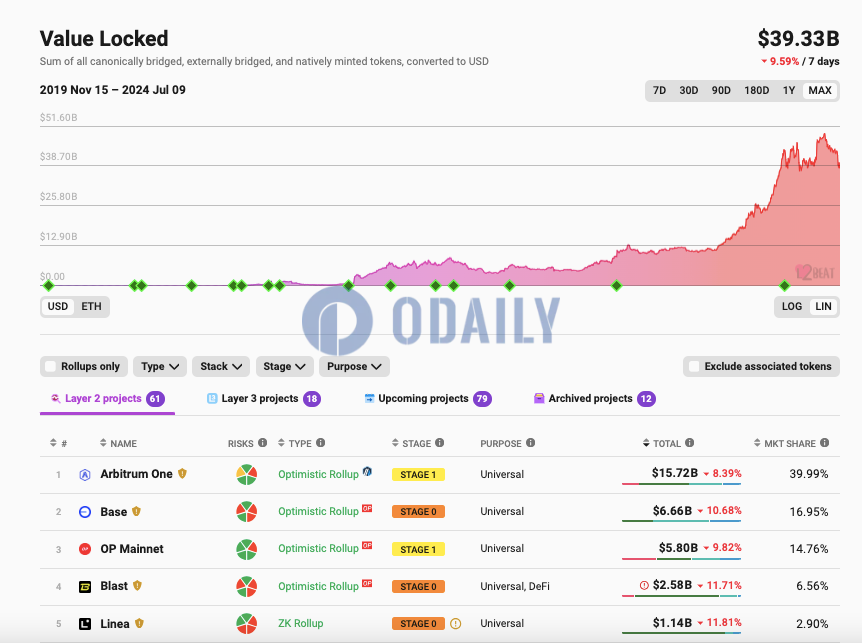Viewport: 862px width, 643px height.
Task: Select the 30D time range
Action: point(689,91)
